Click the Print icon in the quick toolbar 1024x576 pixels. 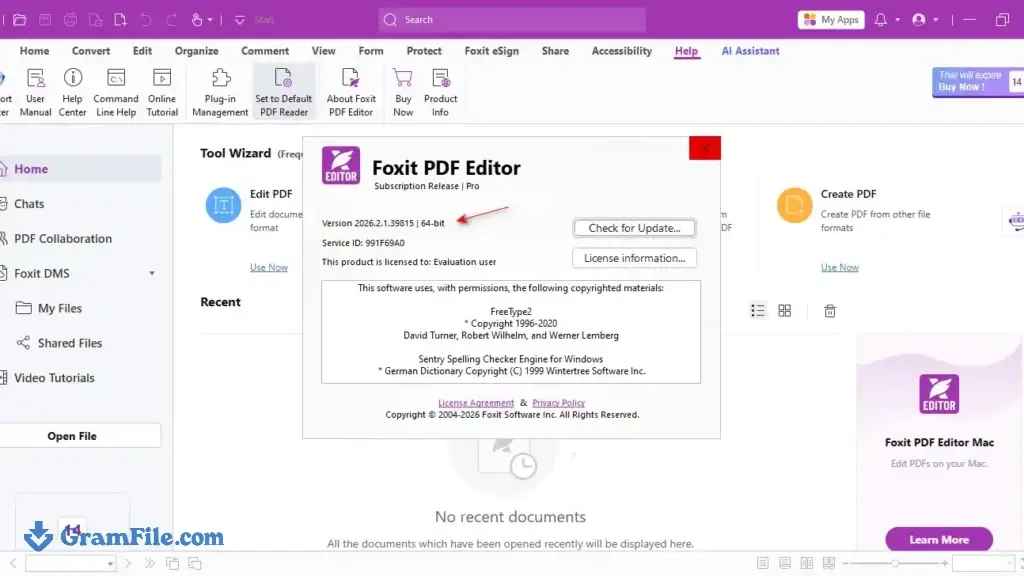[x=70, y=20]
